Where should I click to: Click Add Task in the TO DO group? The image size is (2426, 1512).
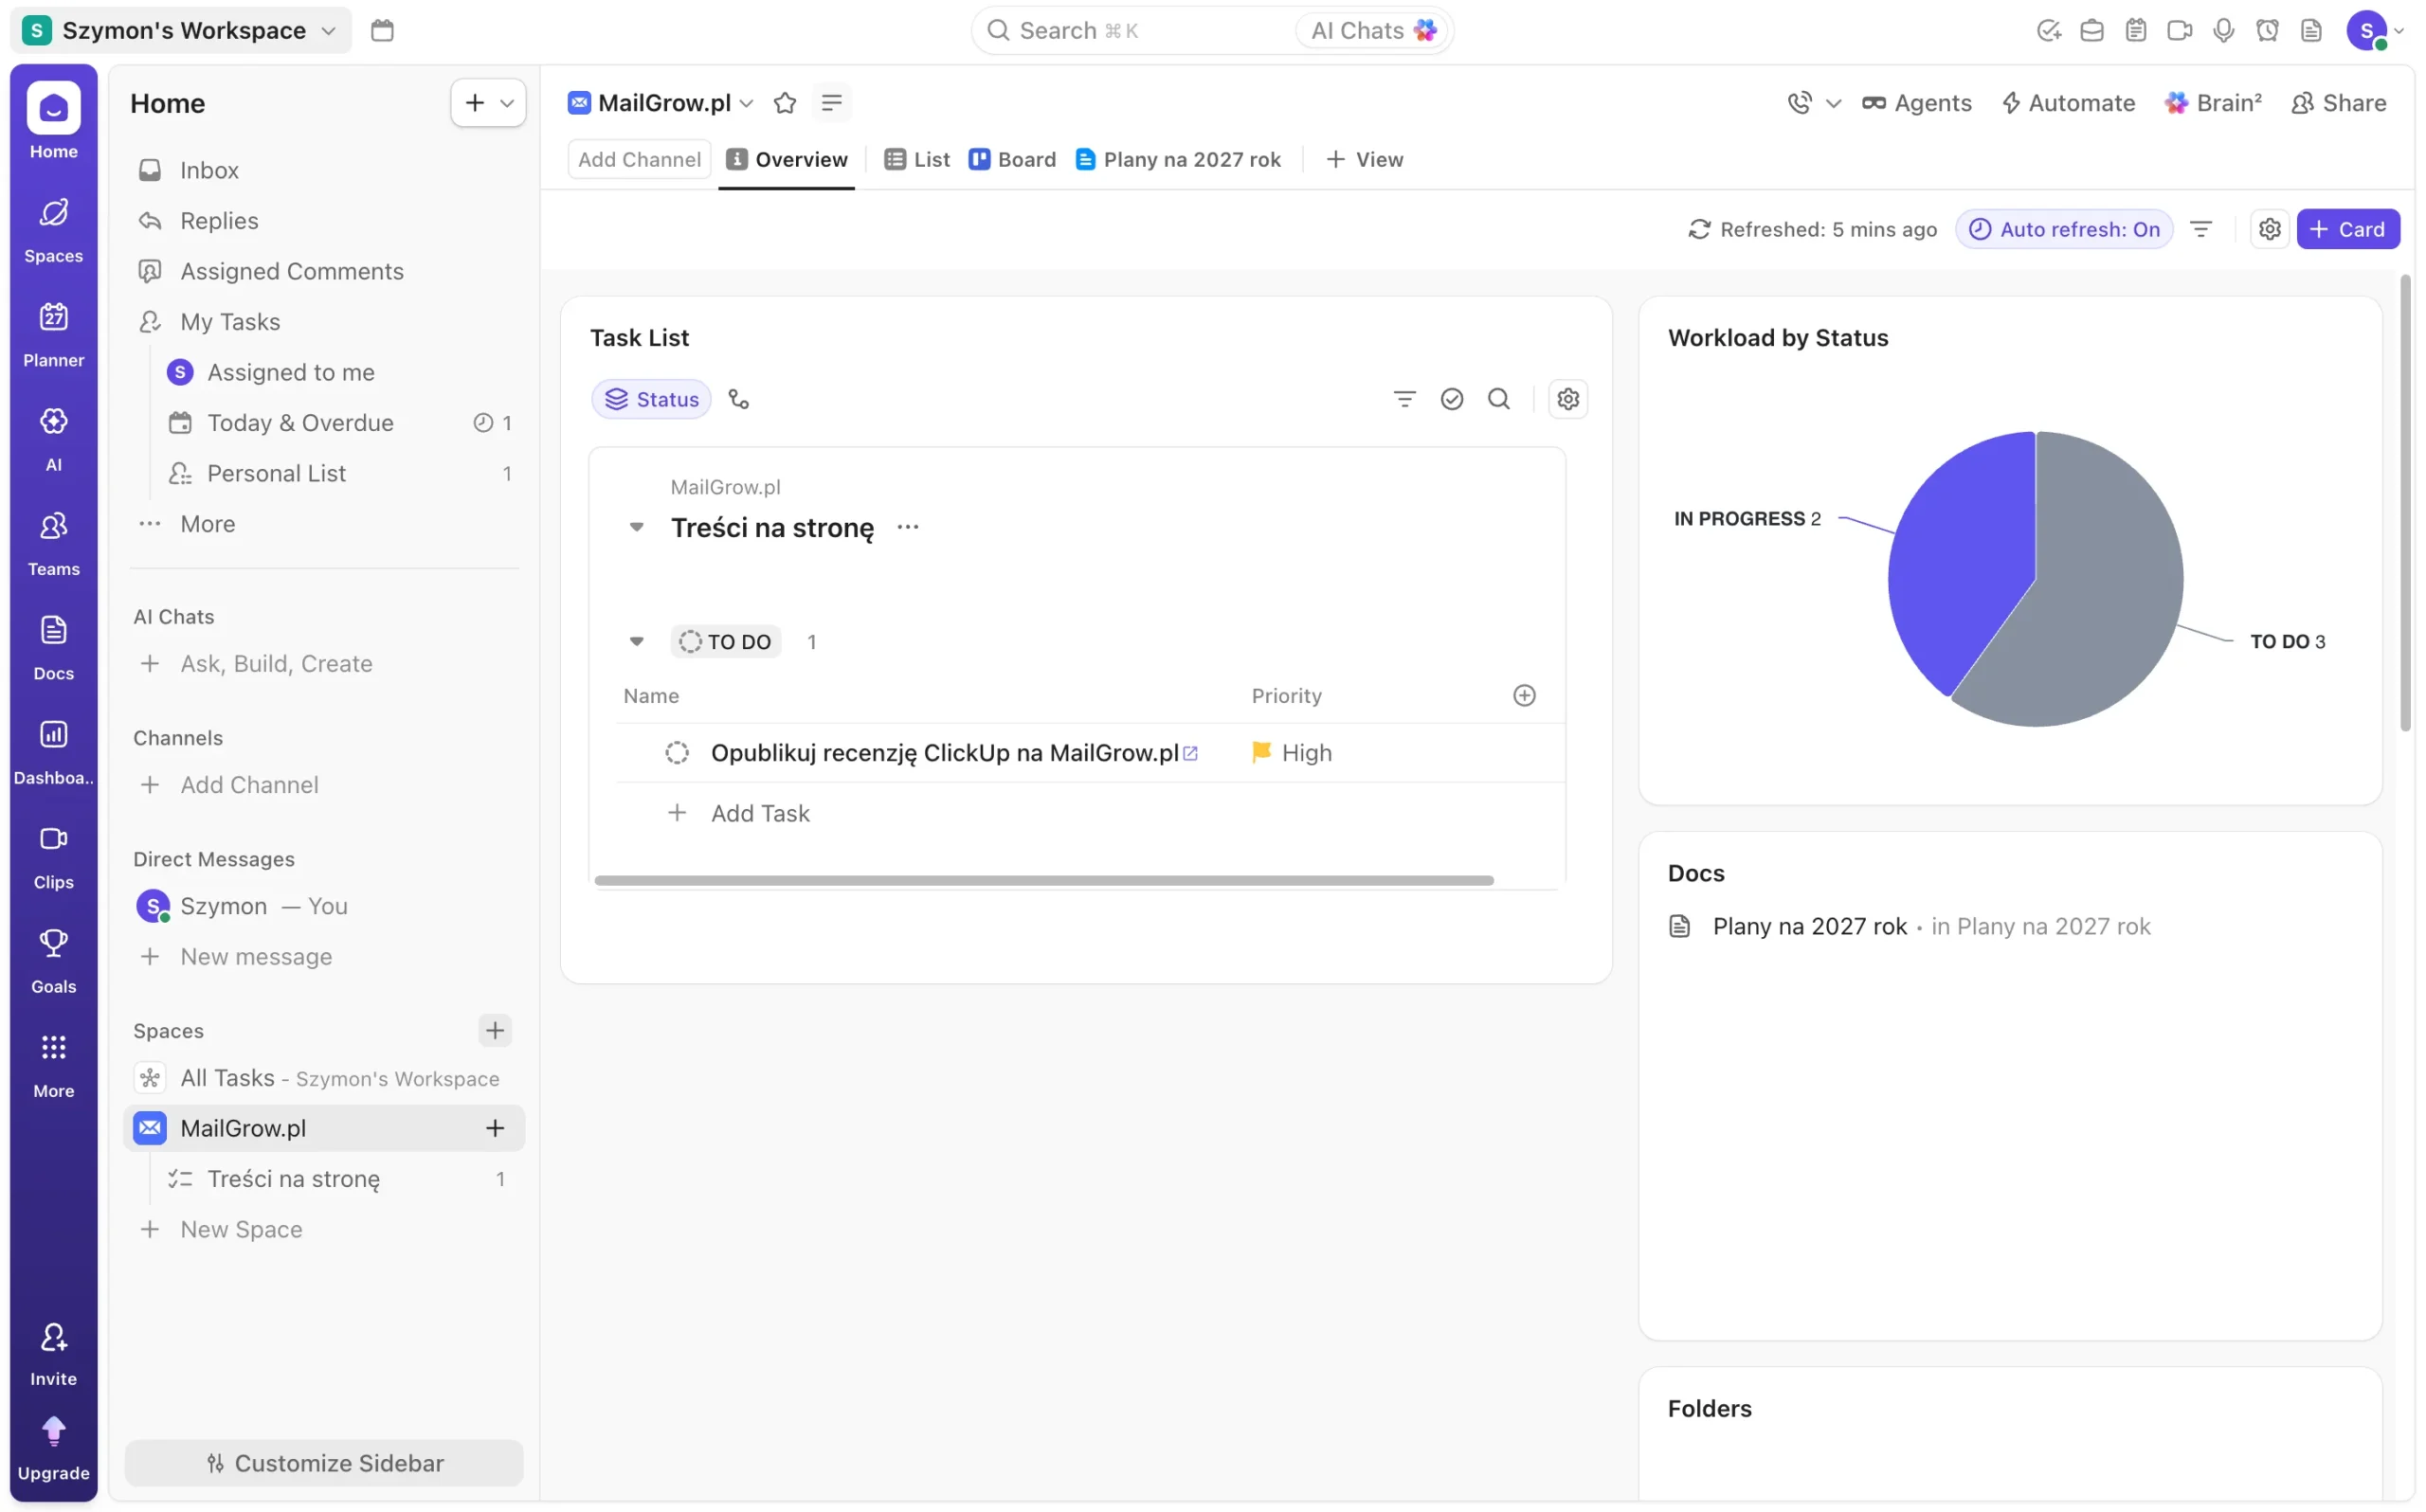pyautogui.click(x=760, y=813)
